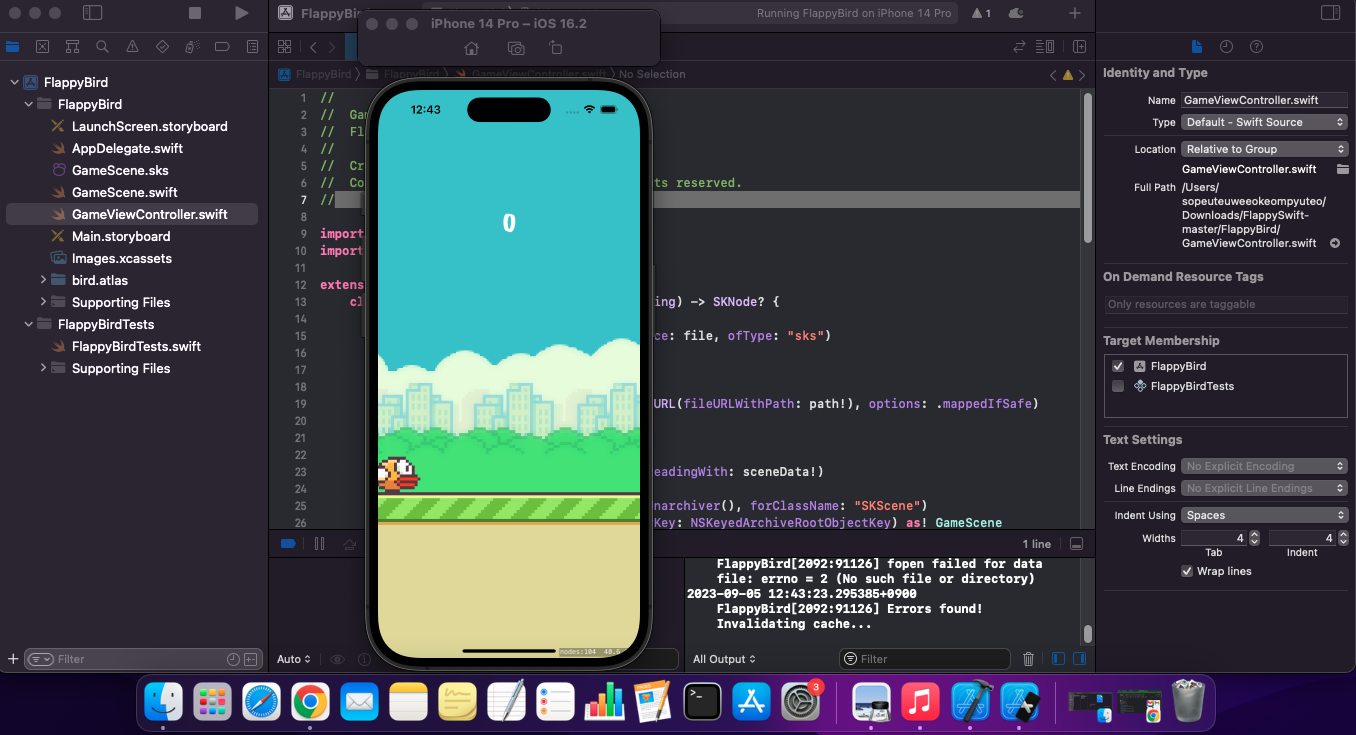The width and height of the screenshot is (1356, 735).
Task: Open the Text Encoding dropdown
Action: (1264, 466)
